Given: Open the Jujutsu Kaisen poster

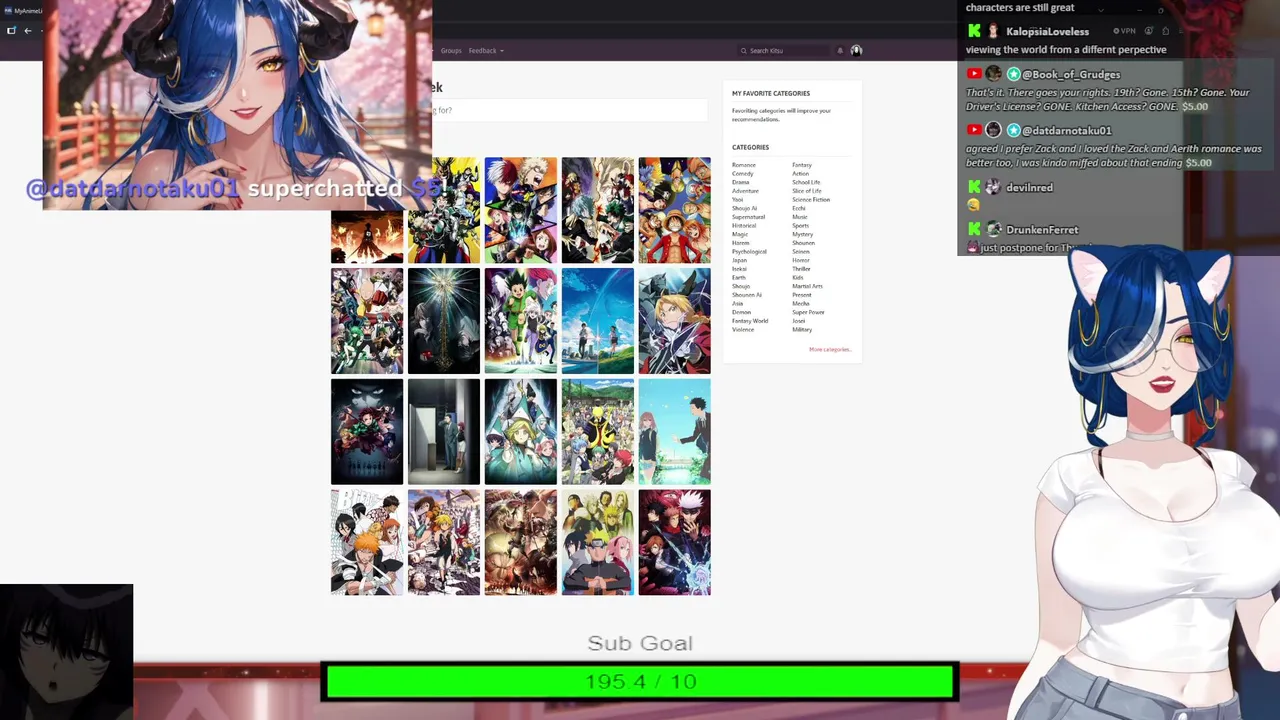Looking at the screenshot, I should 675,543.
